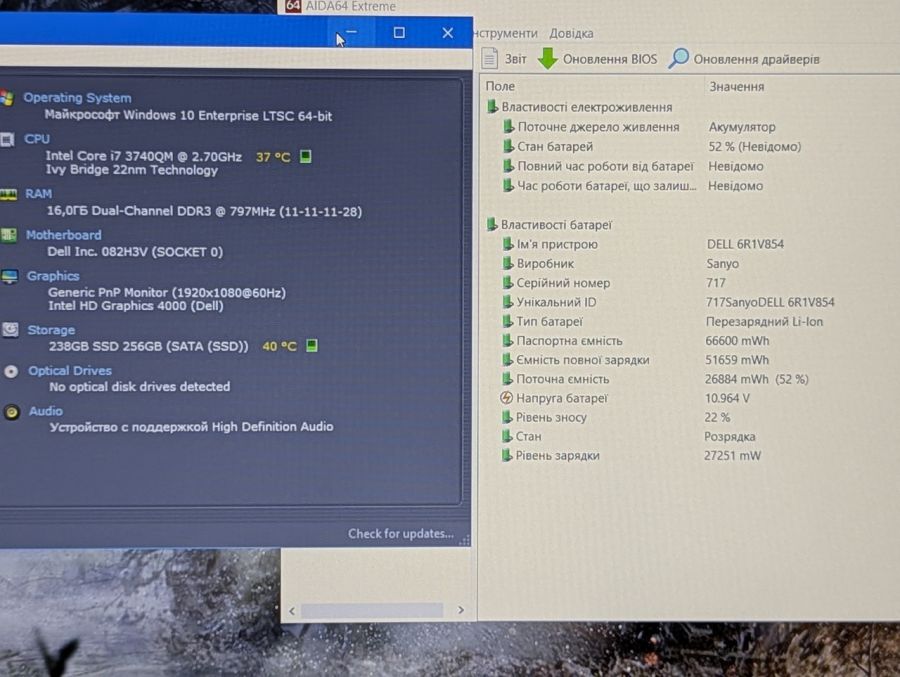Click the Graphics monitor icon in Speccy
The width and height of the screenshot is (900, 677).
pos(10,277)
